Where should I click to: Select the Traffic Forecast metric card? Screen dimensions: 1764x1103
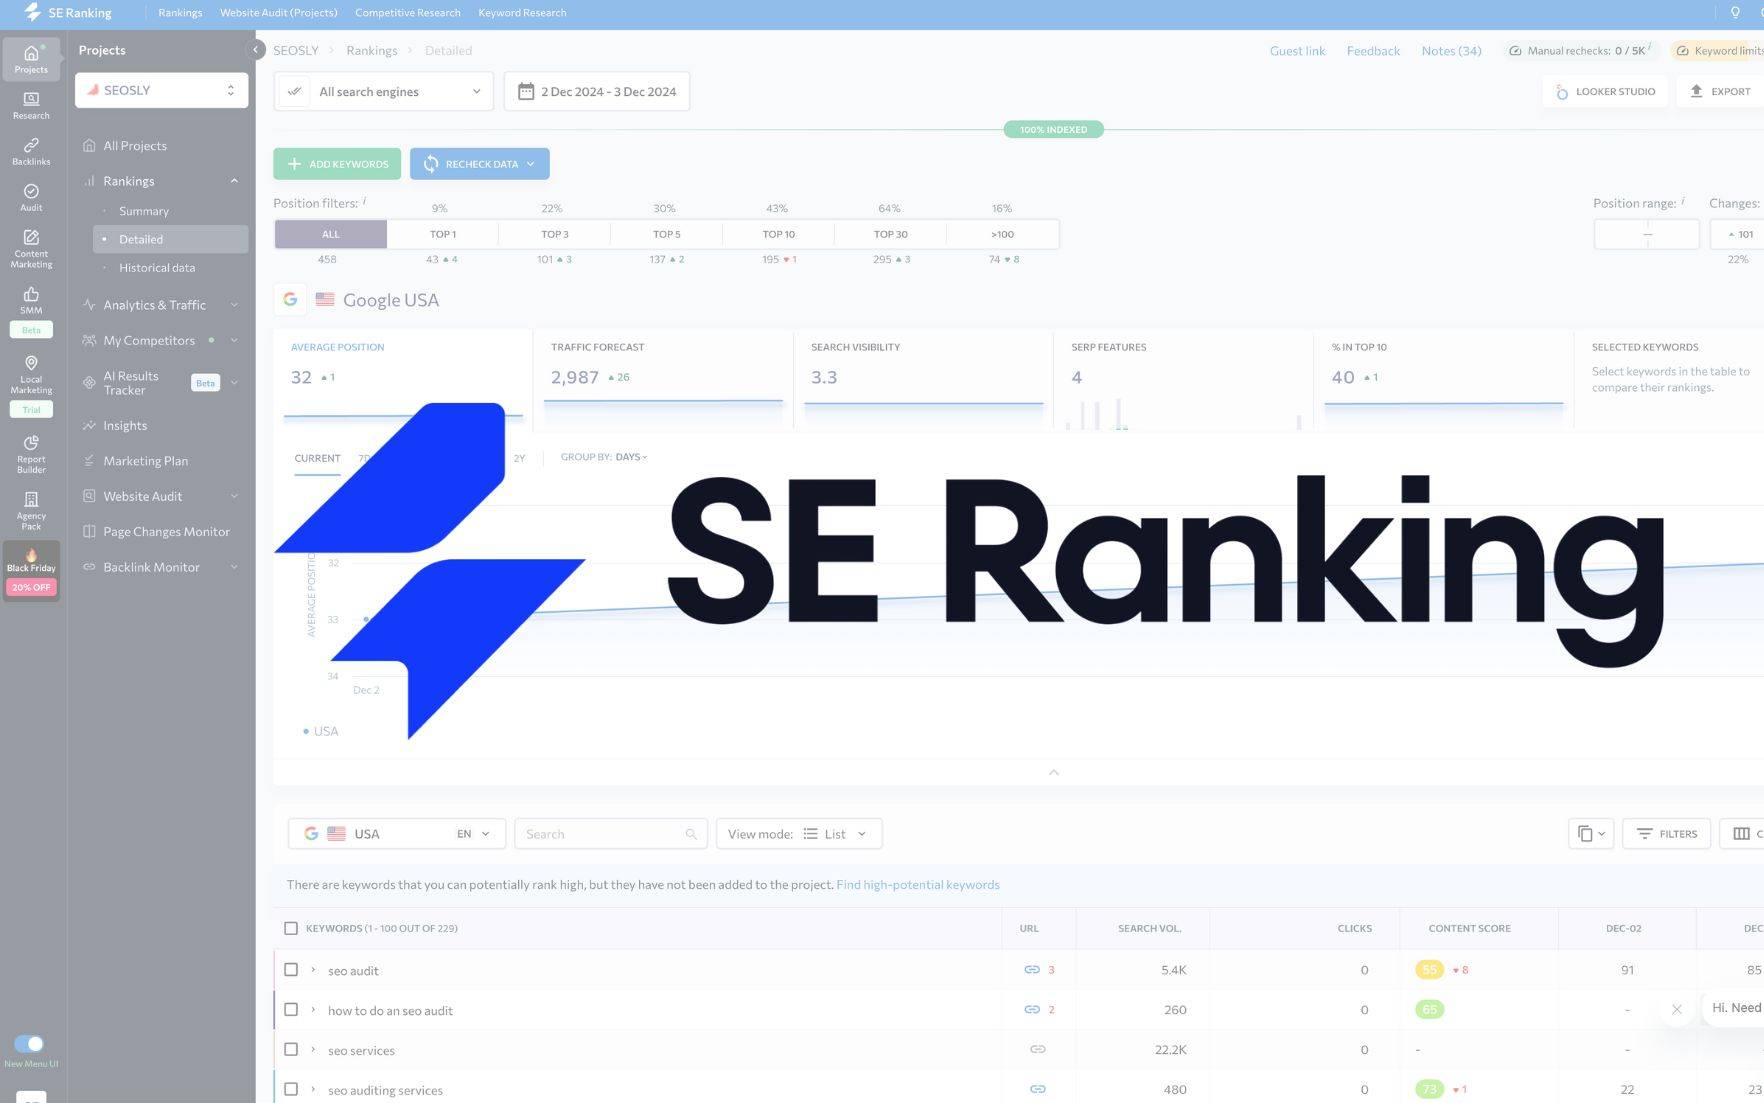point(663,380)
